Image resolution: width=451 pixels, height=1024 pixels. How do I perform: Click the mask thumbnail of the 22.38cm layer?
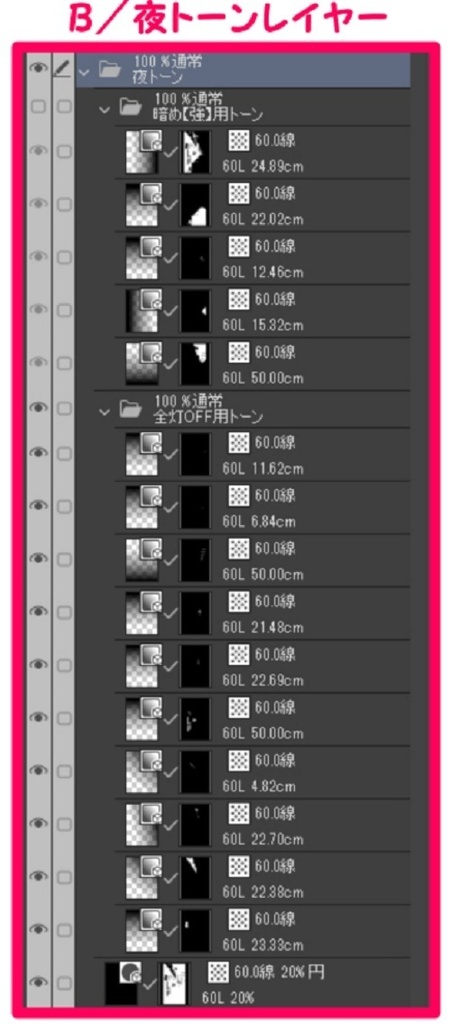(x=195, y=877)
